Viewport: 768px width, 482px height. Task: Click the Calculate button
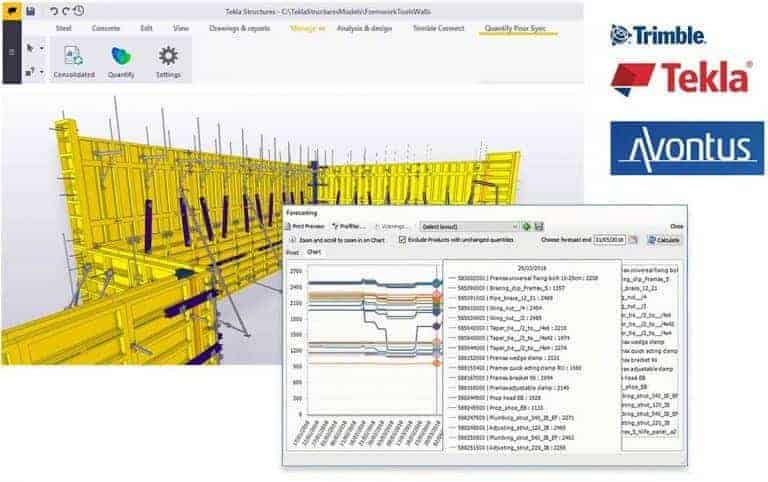tap(664, 240)
